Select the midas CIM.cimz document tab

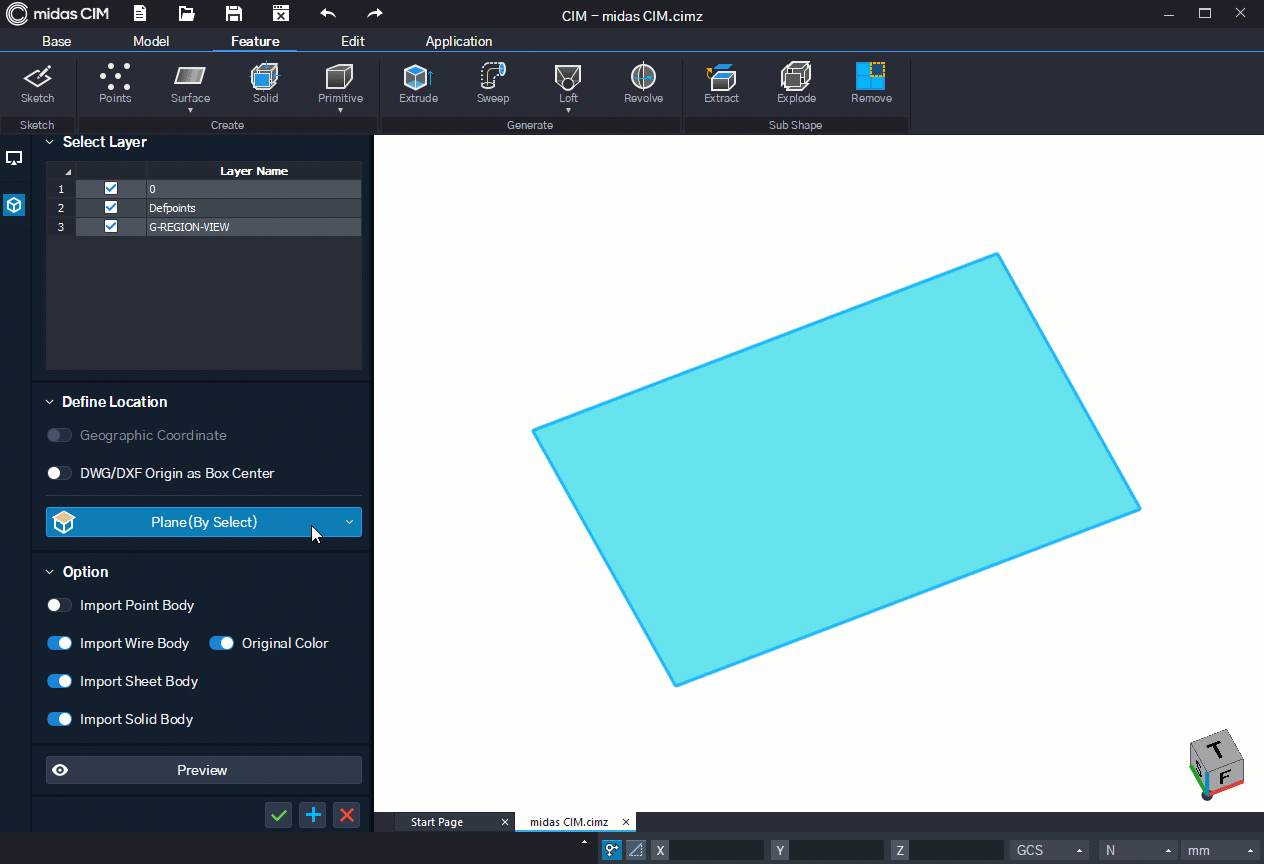pos(569,822)
